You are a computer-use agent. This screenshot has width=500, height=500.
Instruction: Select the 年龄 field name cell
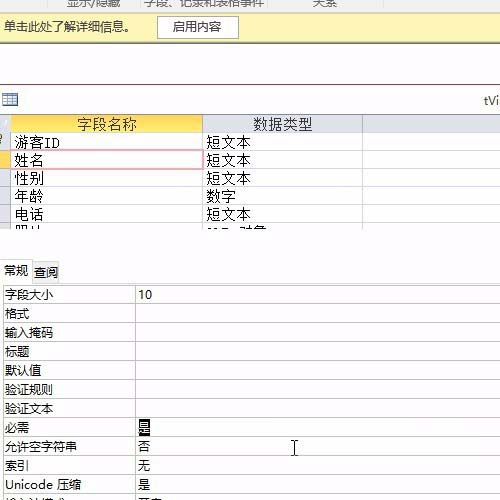coord(107,196)
